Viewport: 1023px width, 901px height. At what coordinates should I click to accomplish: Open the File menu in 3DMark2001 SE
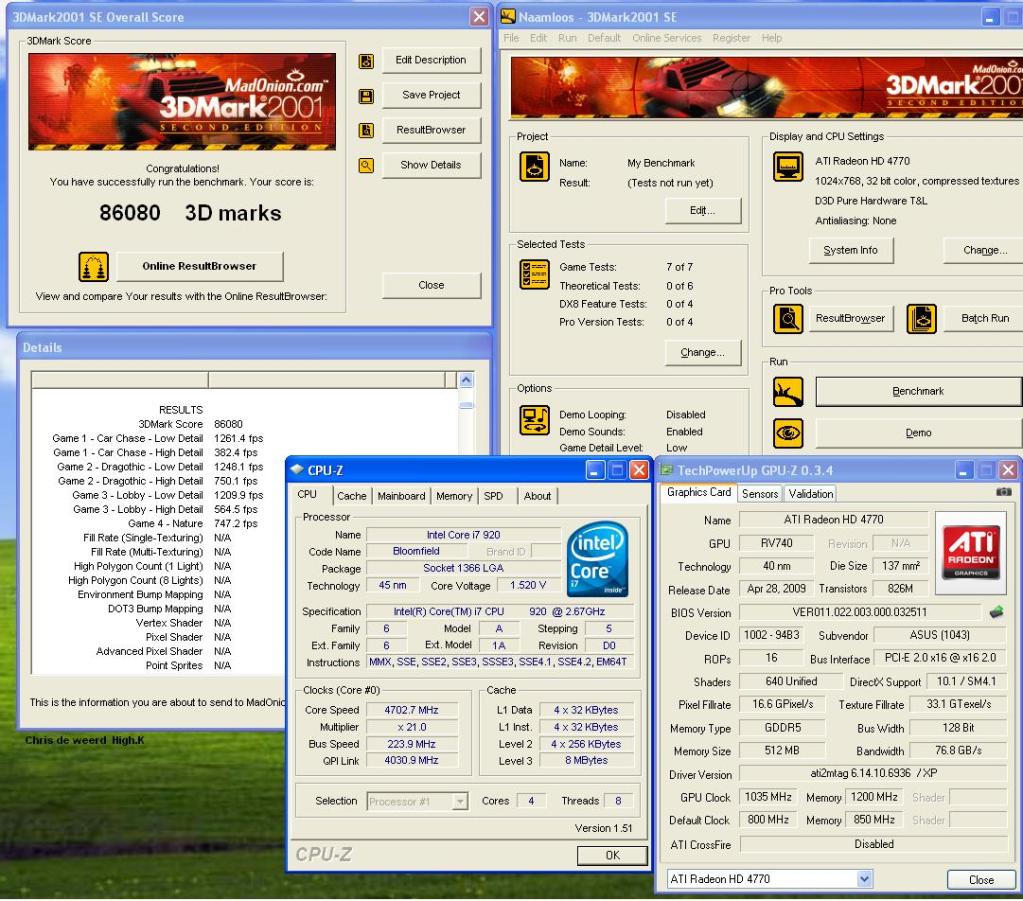click(x=512, y=38)
